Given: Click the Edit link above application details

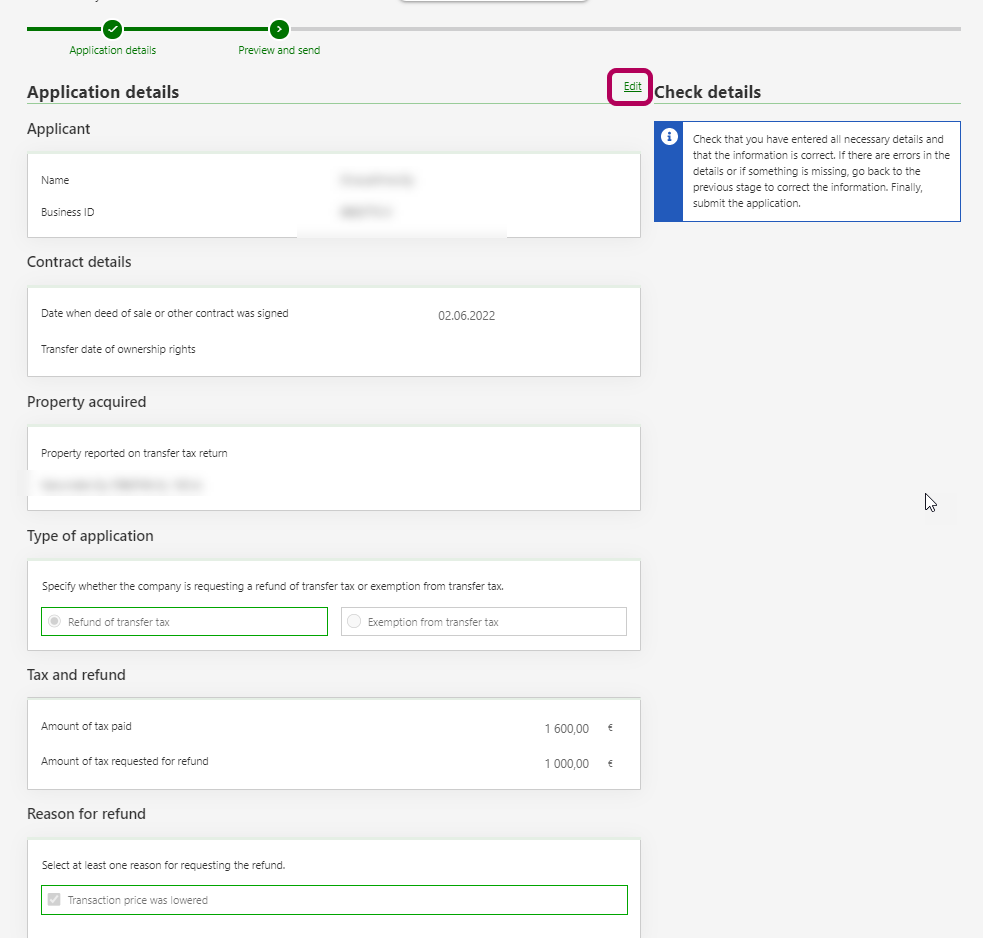Looking at the screenshot, I should (x=632, y=87).
